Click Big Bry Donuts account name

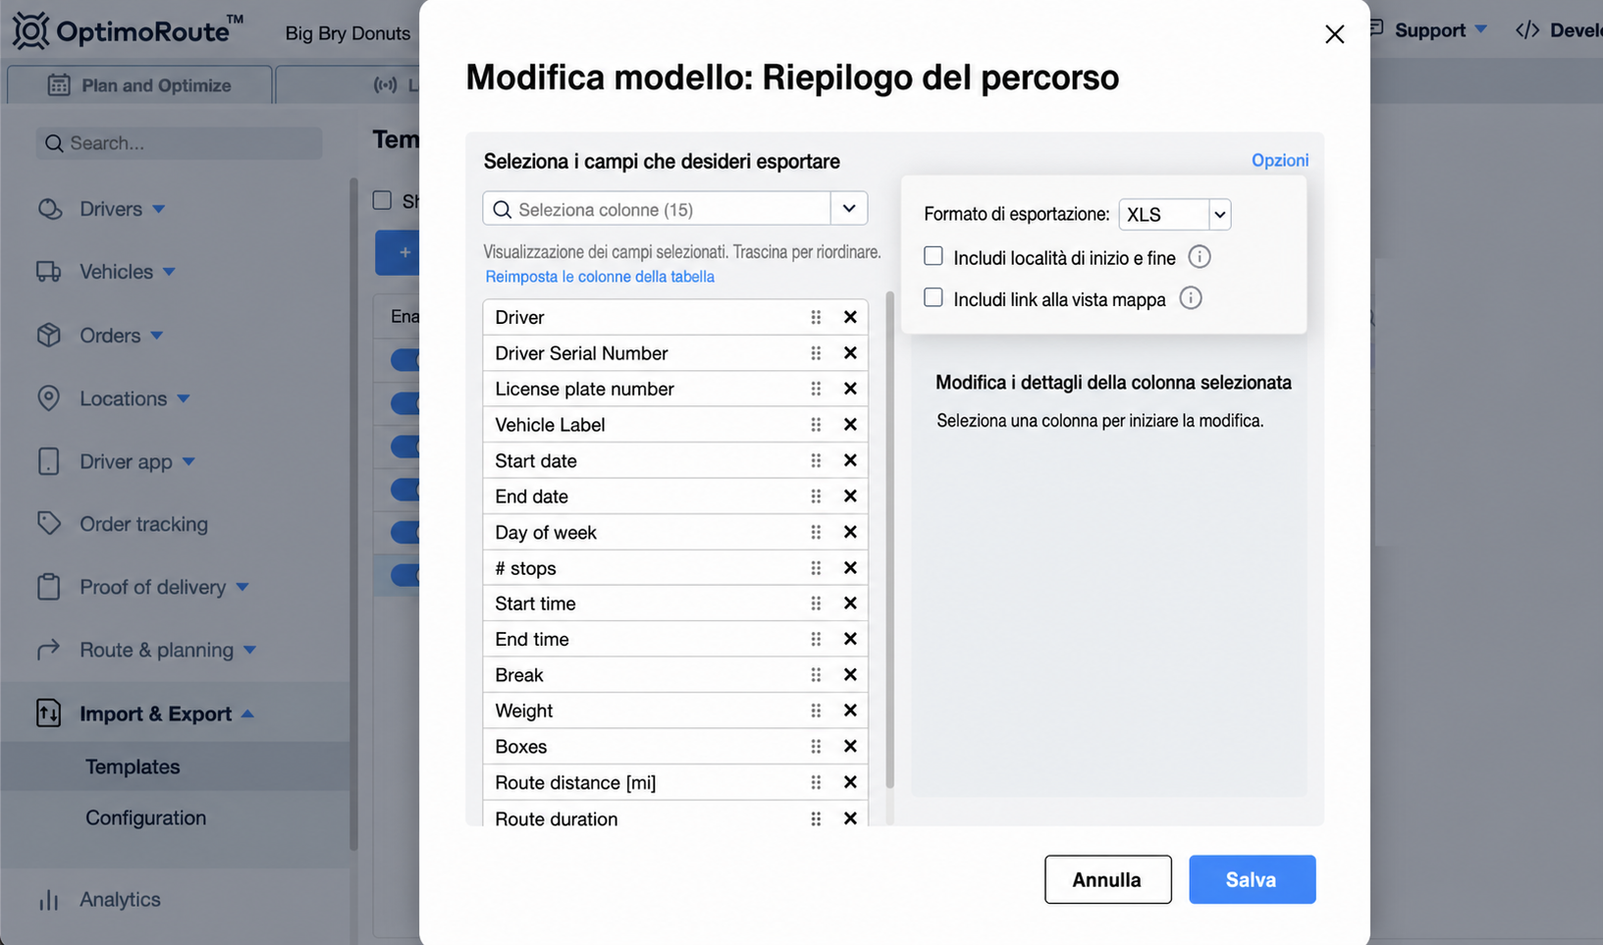348,33
